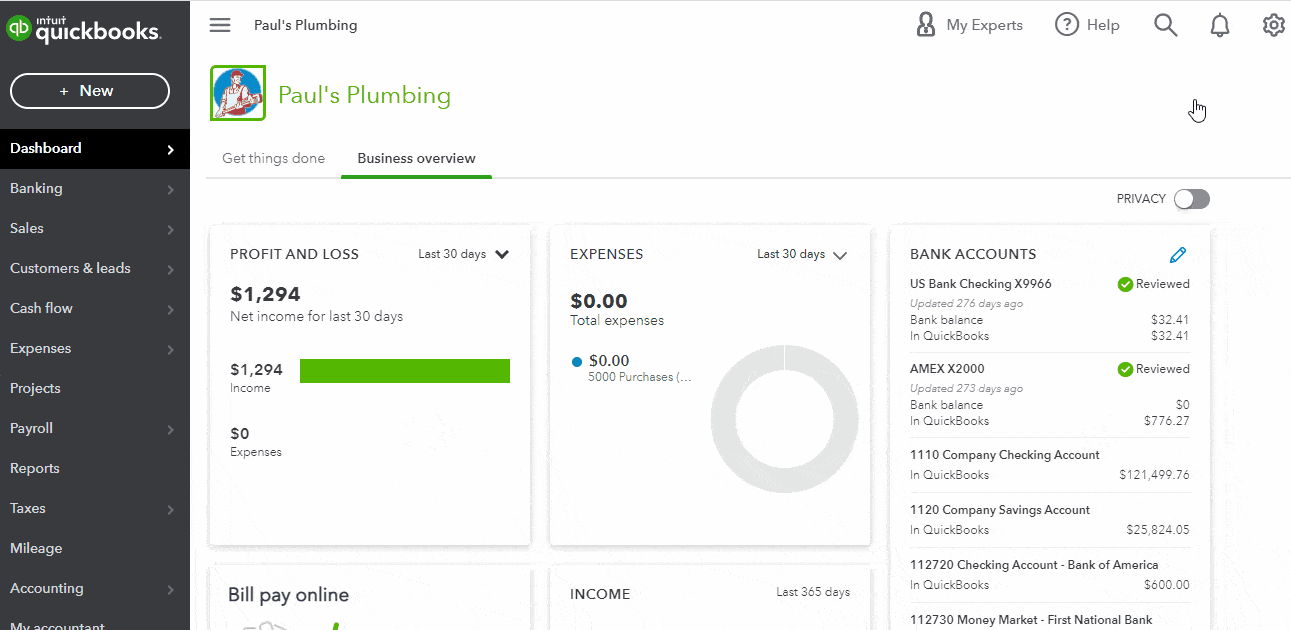Click the green Income bar
Image resolution: width=1291 pixels, height=630 pixels.
[405, 371]
